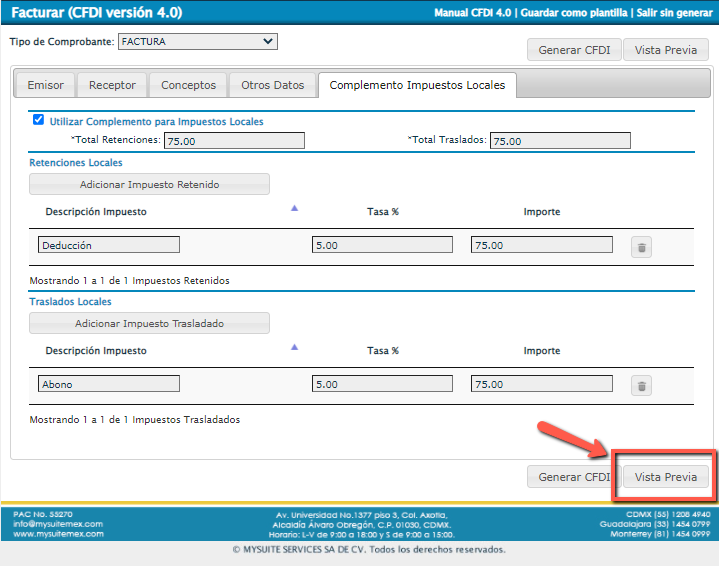Delete the Abono transferred tax row

coord(641,386)
